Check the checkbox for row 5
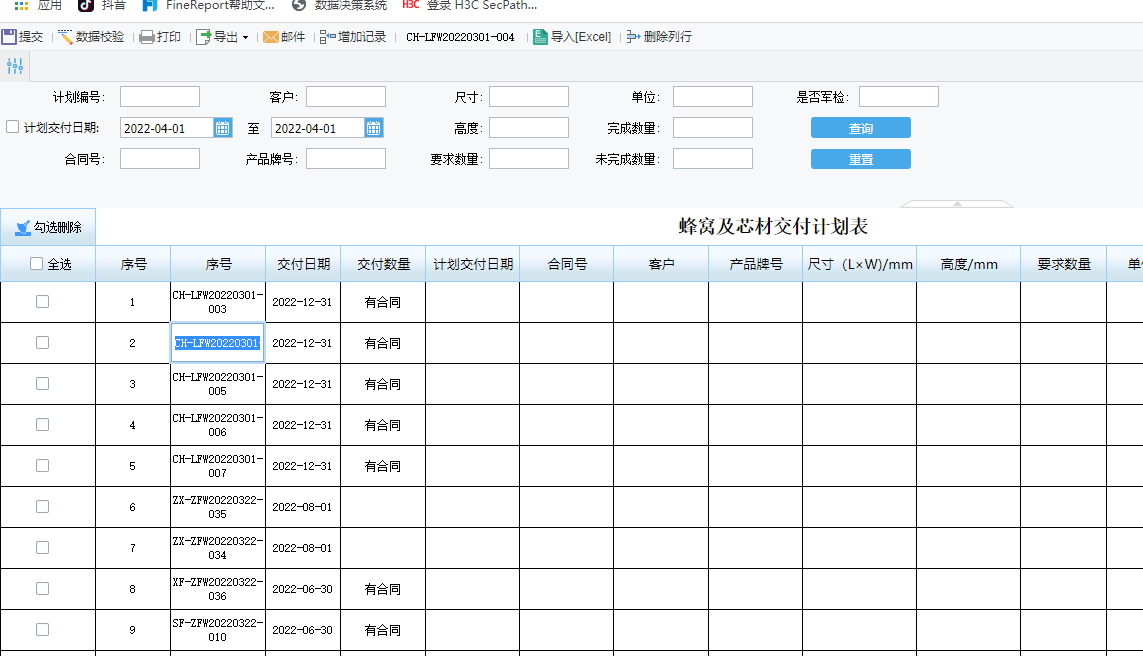 [42, 465]
